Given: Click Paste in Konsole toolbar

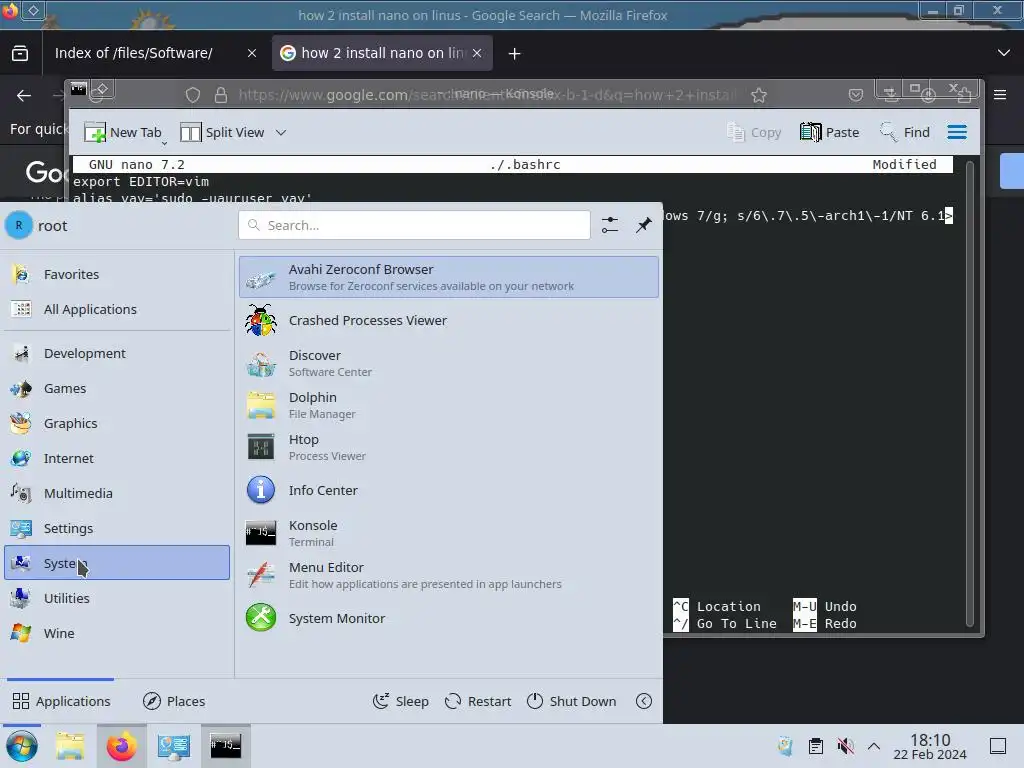Looking at the screenshot, I should [x=829, y=133].
